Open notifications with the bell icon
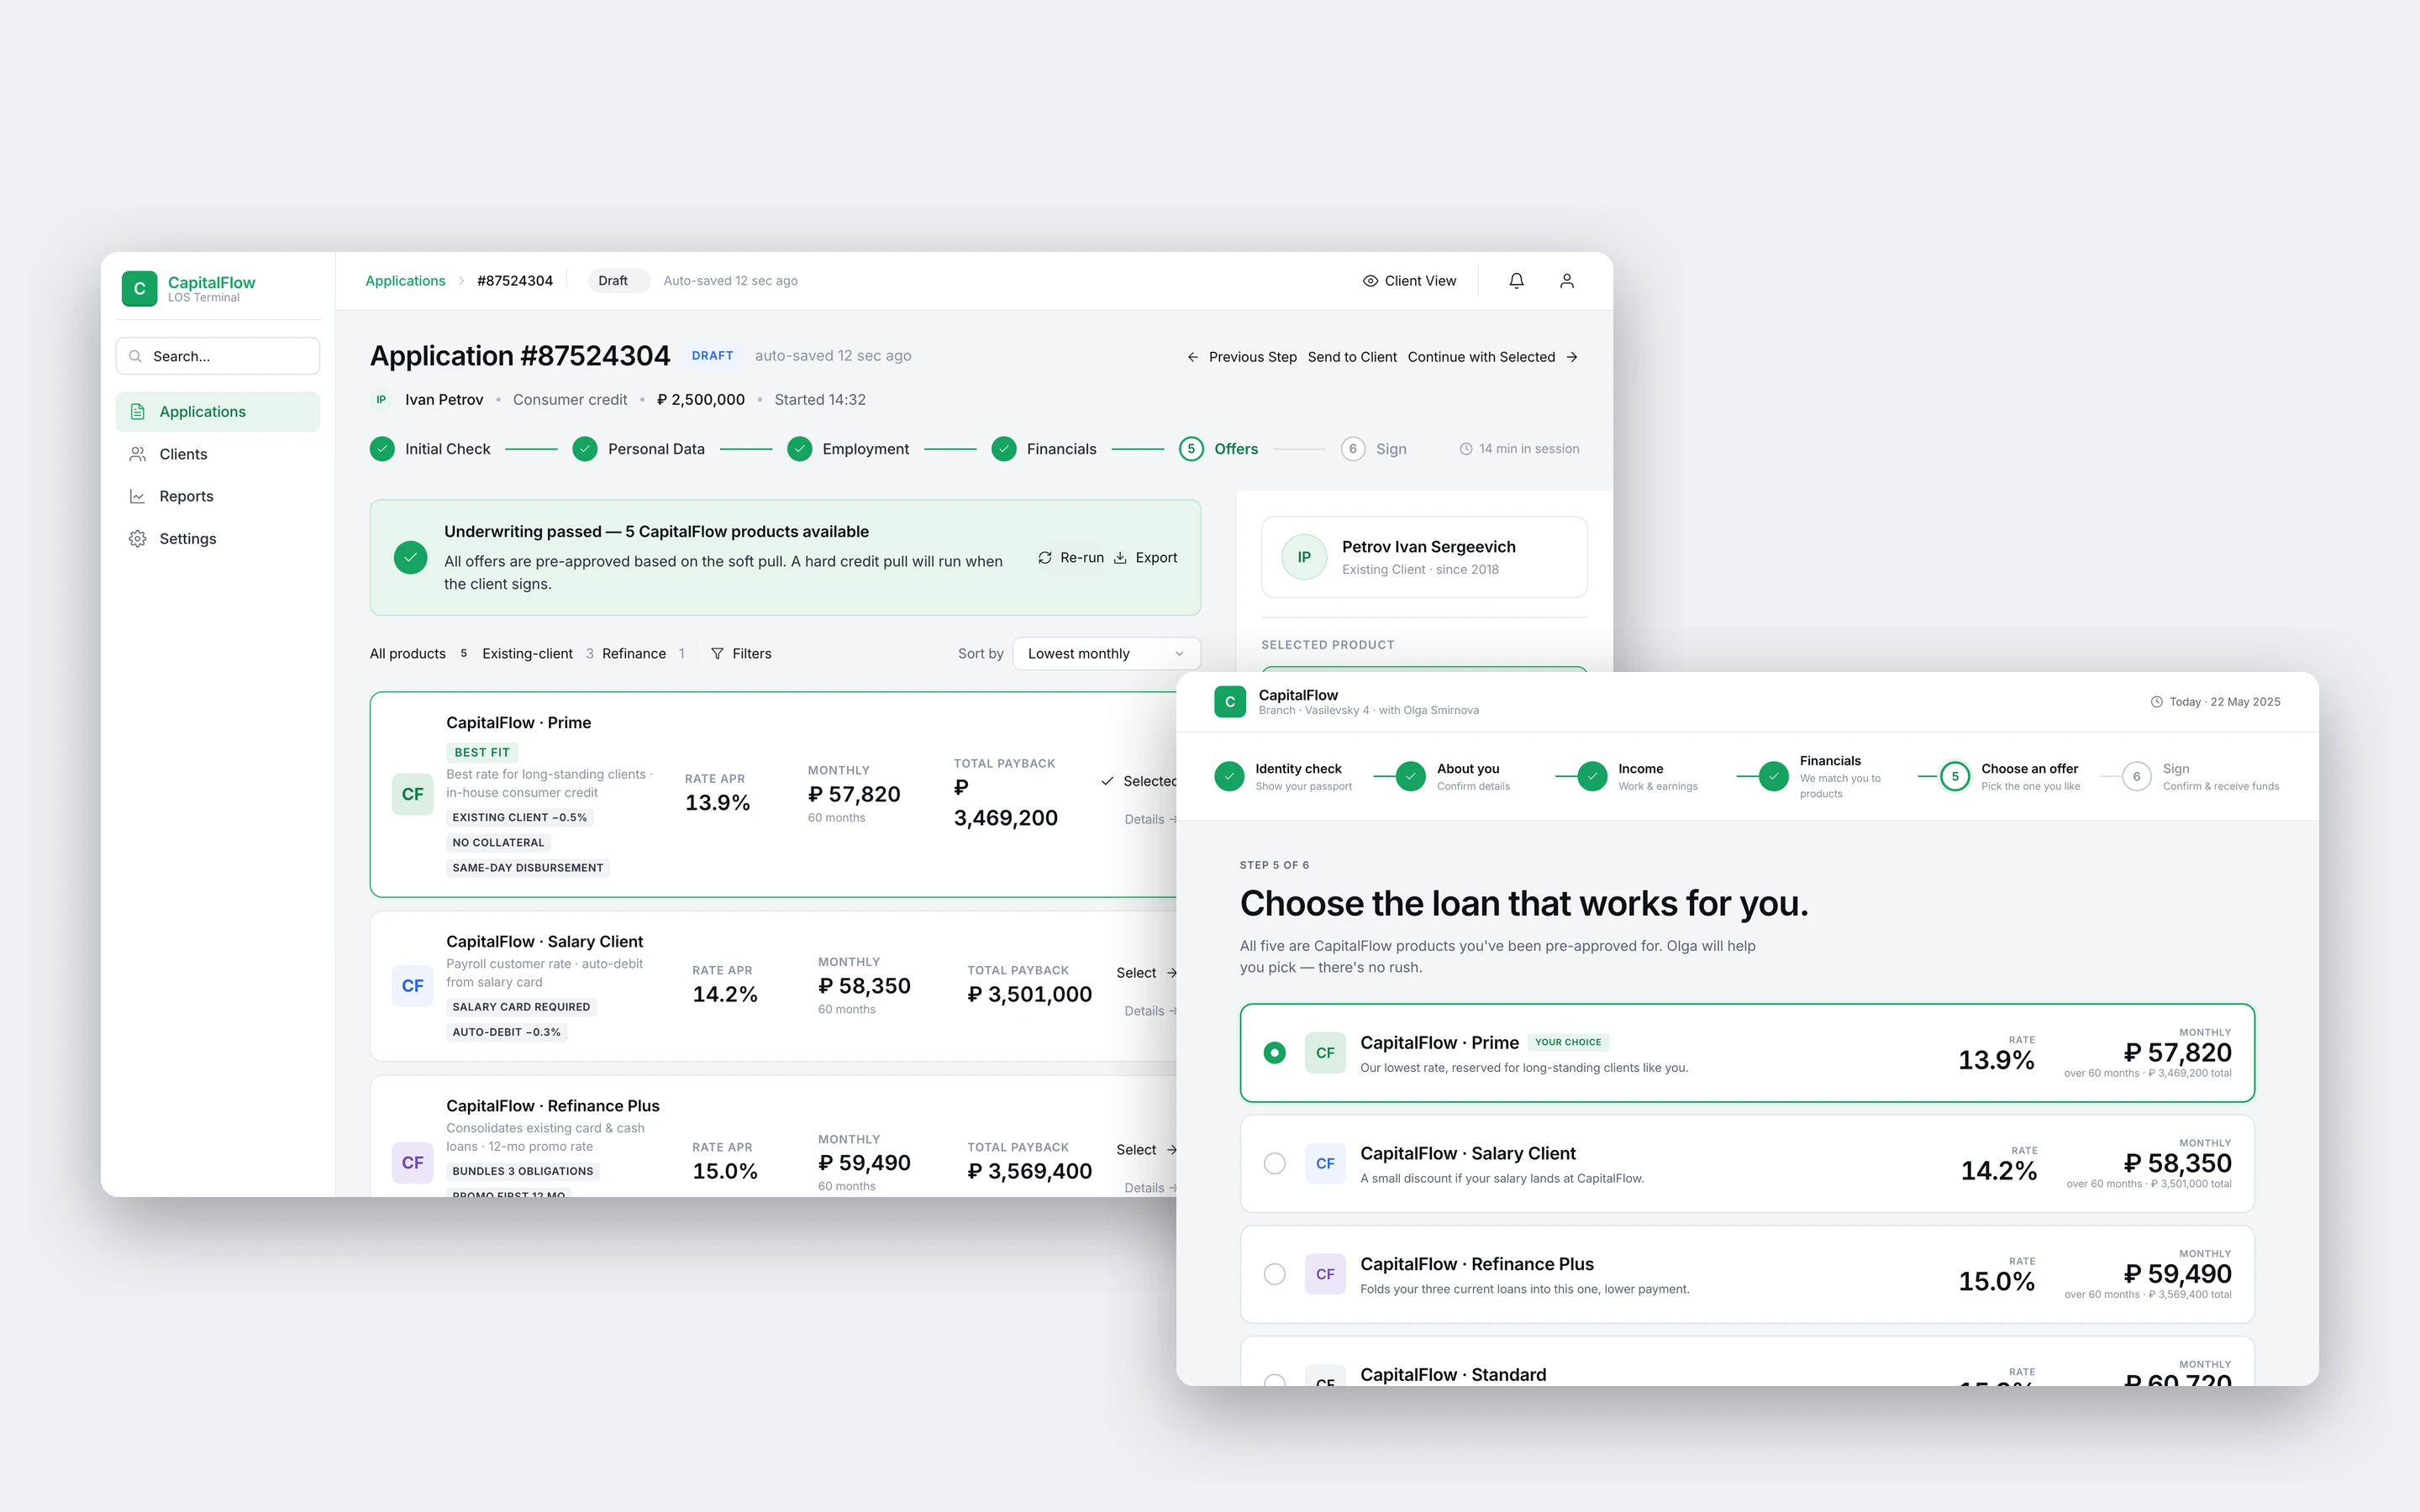The image size is (2420, 1512). point(1516,281)
